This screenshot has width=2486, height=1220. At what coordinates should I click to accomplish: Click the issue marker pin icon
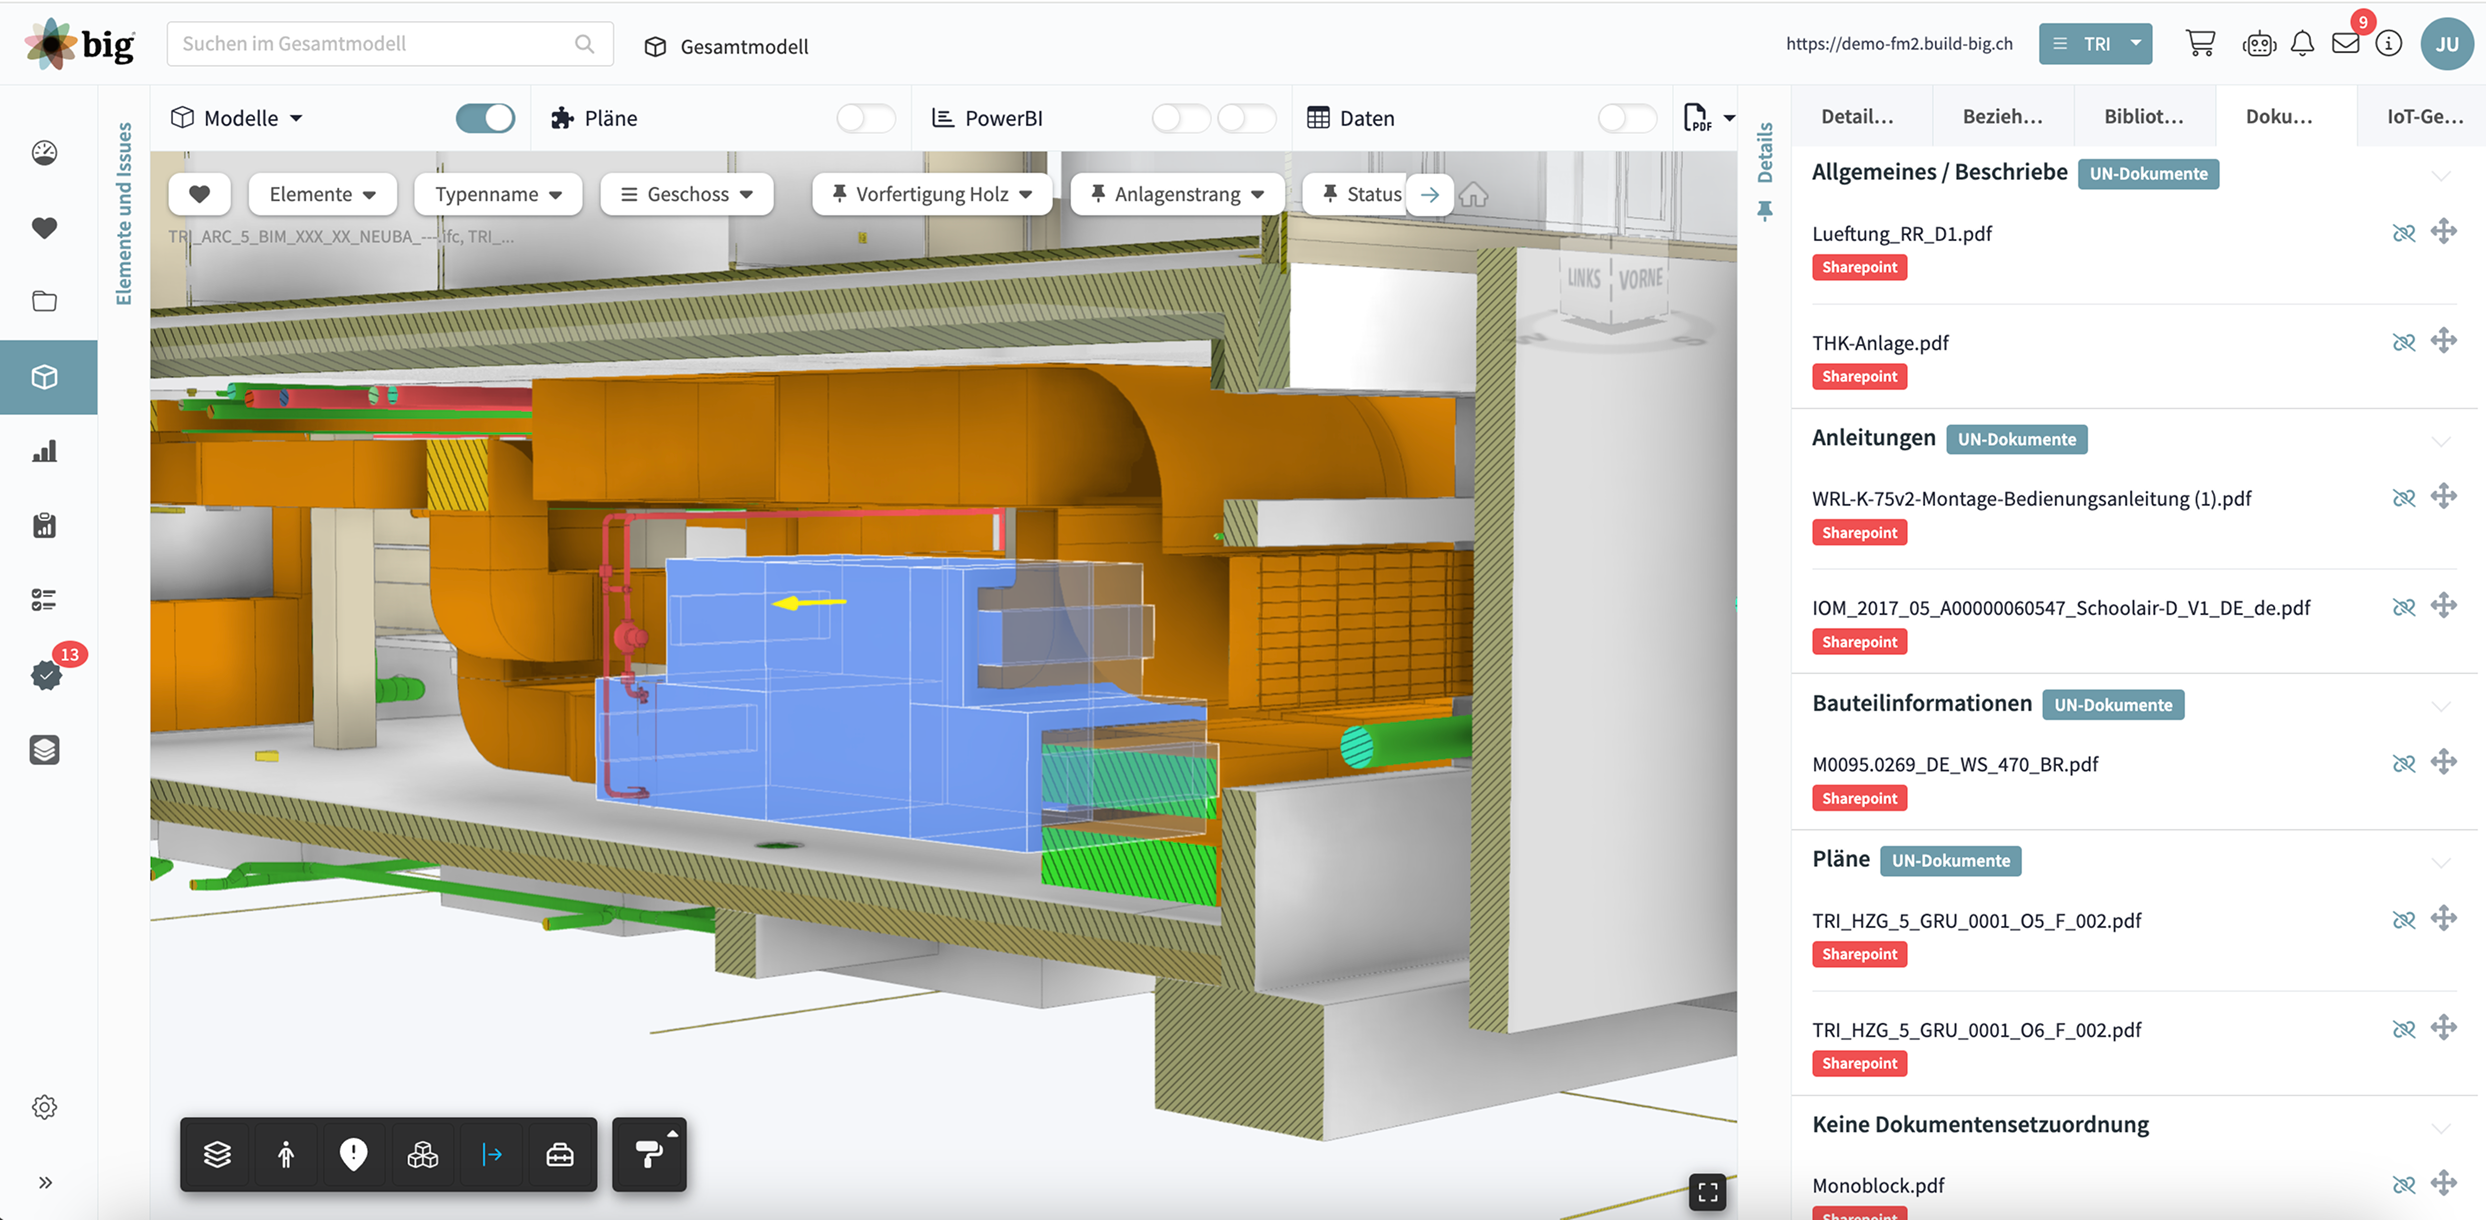point(353,1154)
